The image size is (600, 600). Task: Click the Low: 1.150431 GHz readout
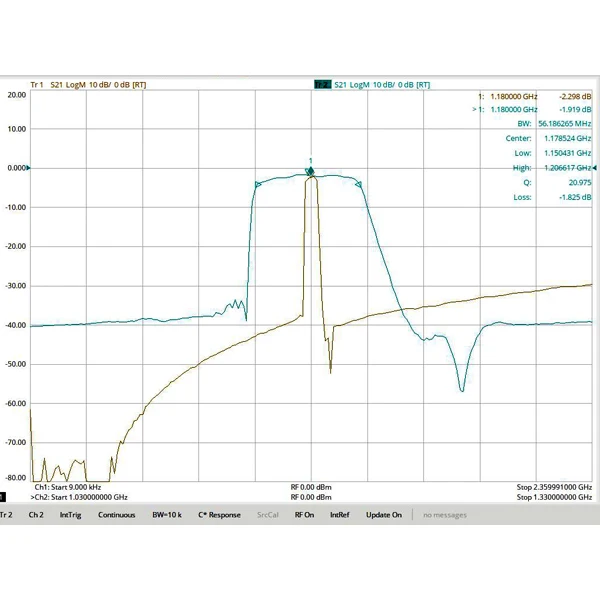(x=553, y=153)
